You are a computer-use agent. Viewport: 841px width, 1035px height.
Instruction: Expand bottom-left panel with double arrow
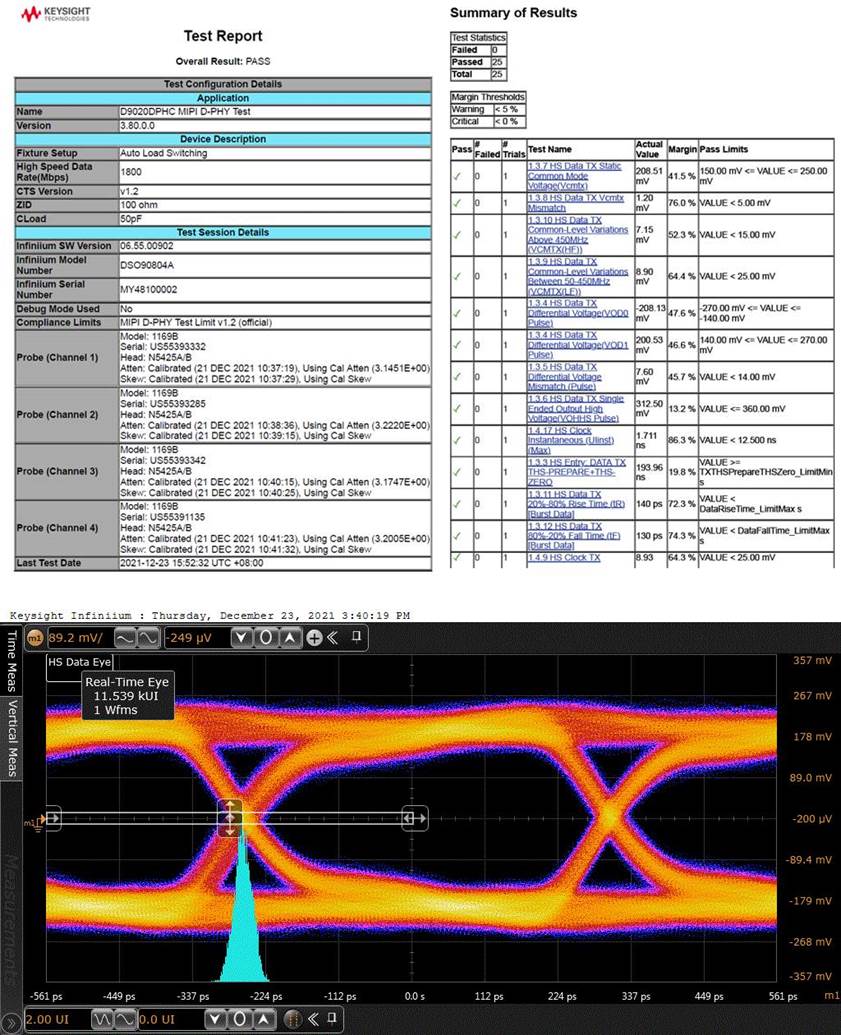(x=11, y=1022)
